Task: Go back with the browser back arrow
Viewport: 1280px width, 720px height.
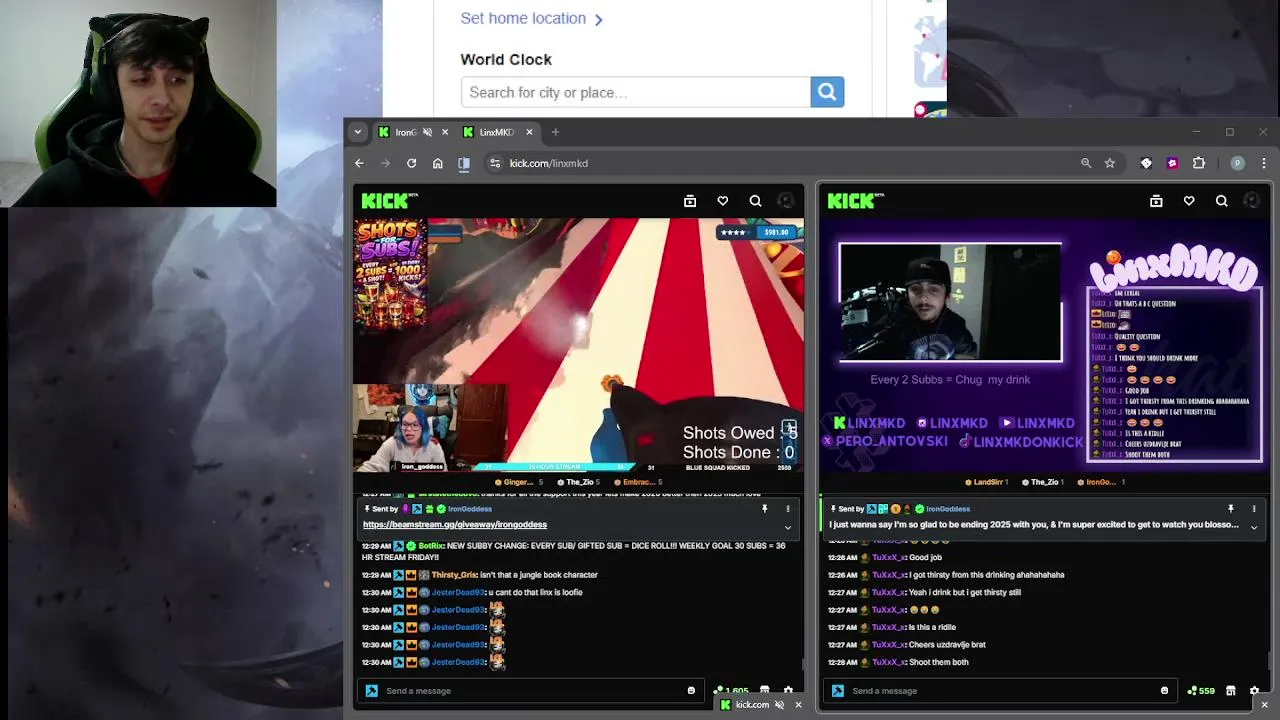Action: pyautogui.click(x=360, y=163)
